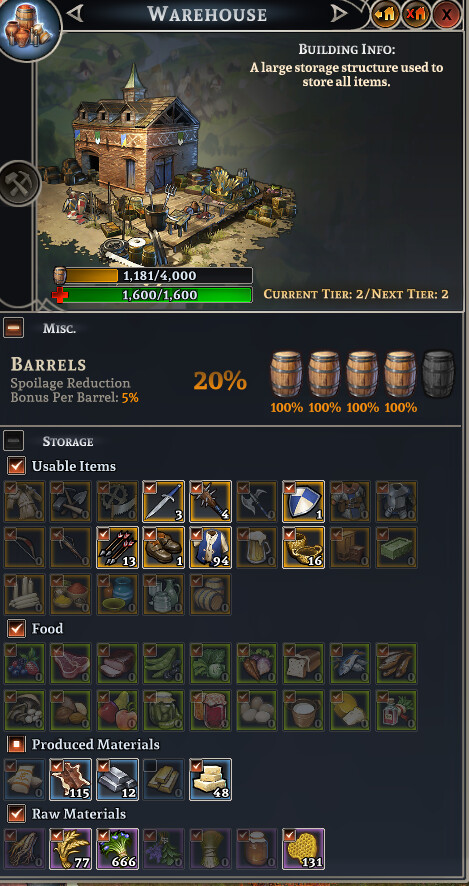Collapse the Misc. section
469x886 pixels.
tap(14, 328)
